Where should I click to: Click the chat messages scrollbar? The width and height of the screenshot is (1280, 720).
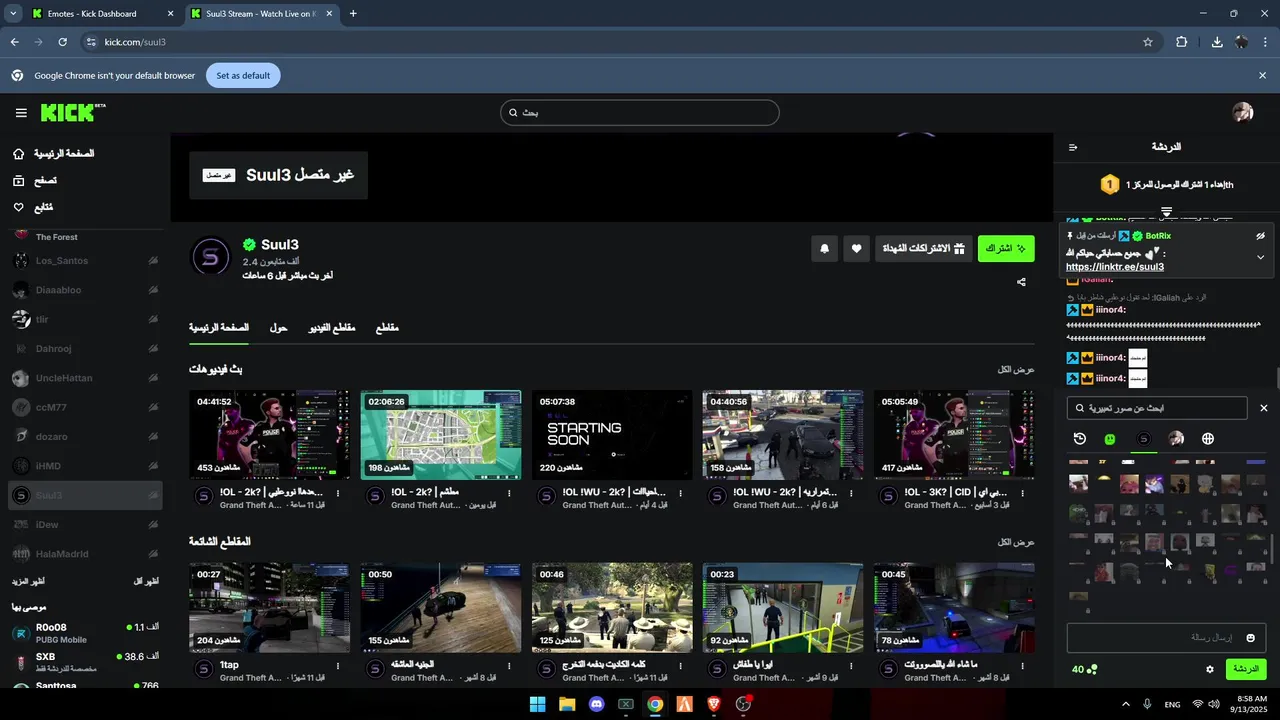coord(1277,380)
